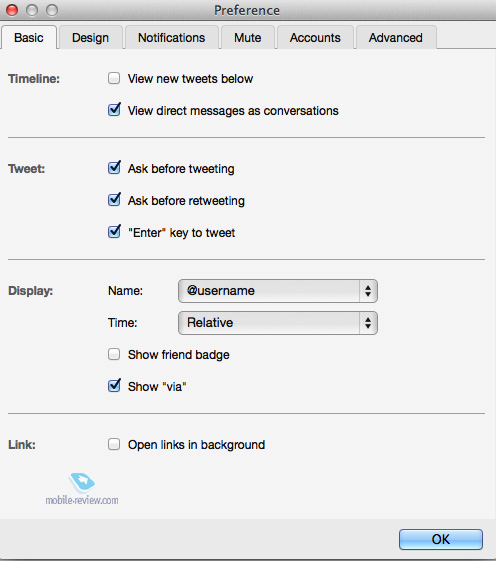Open the Notifications tab
The width and height of the screenshot is (496, 561).
pos(171,38)
